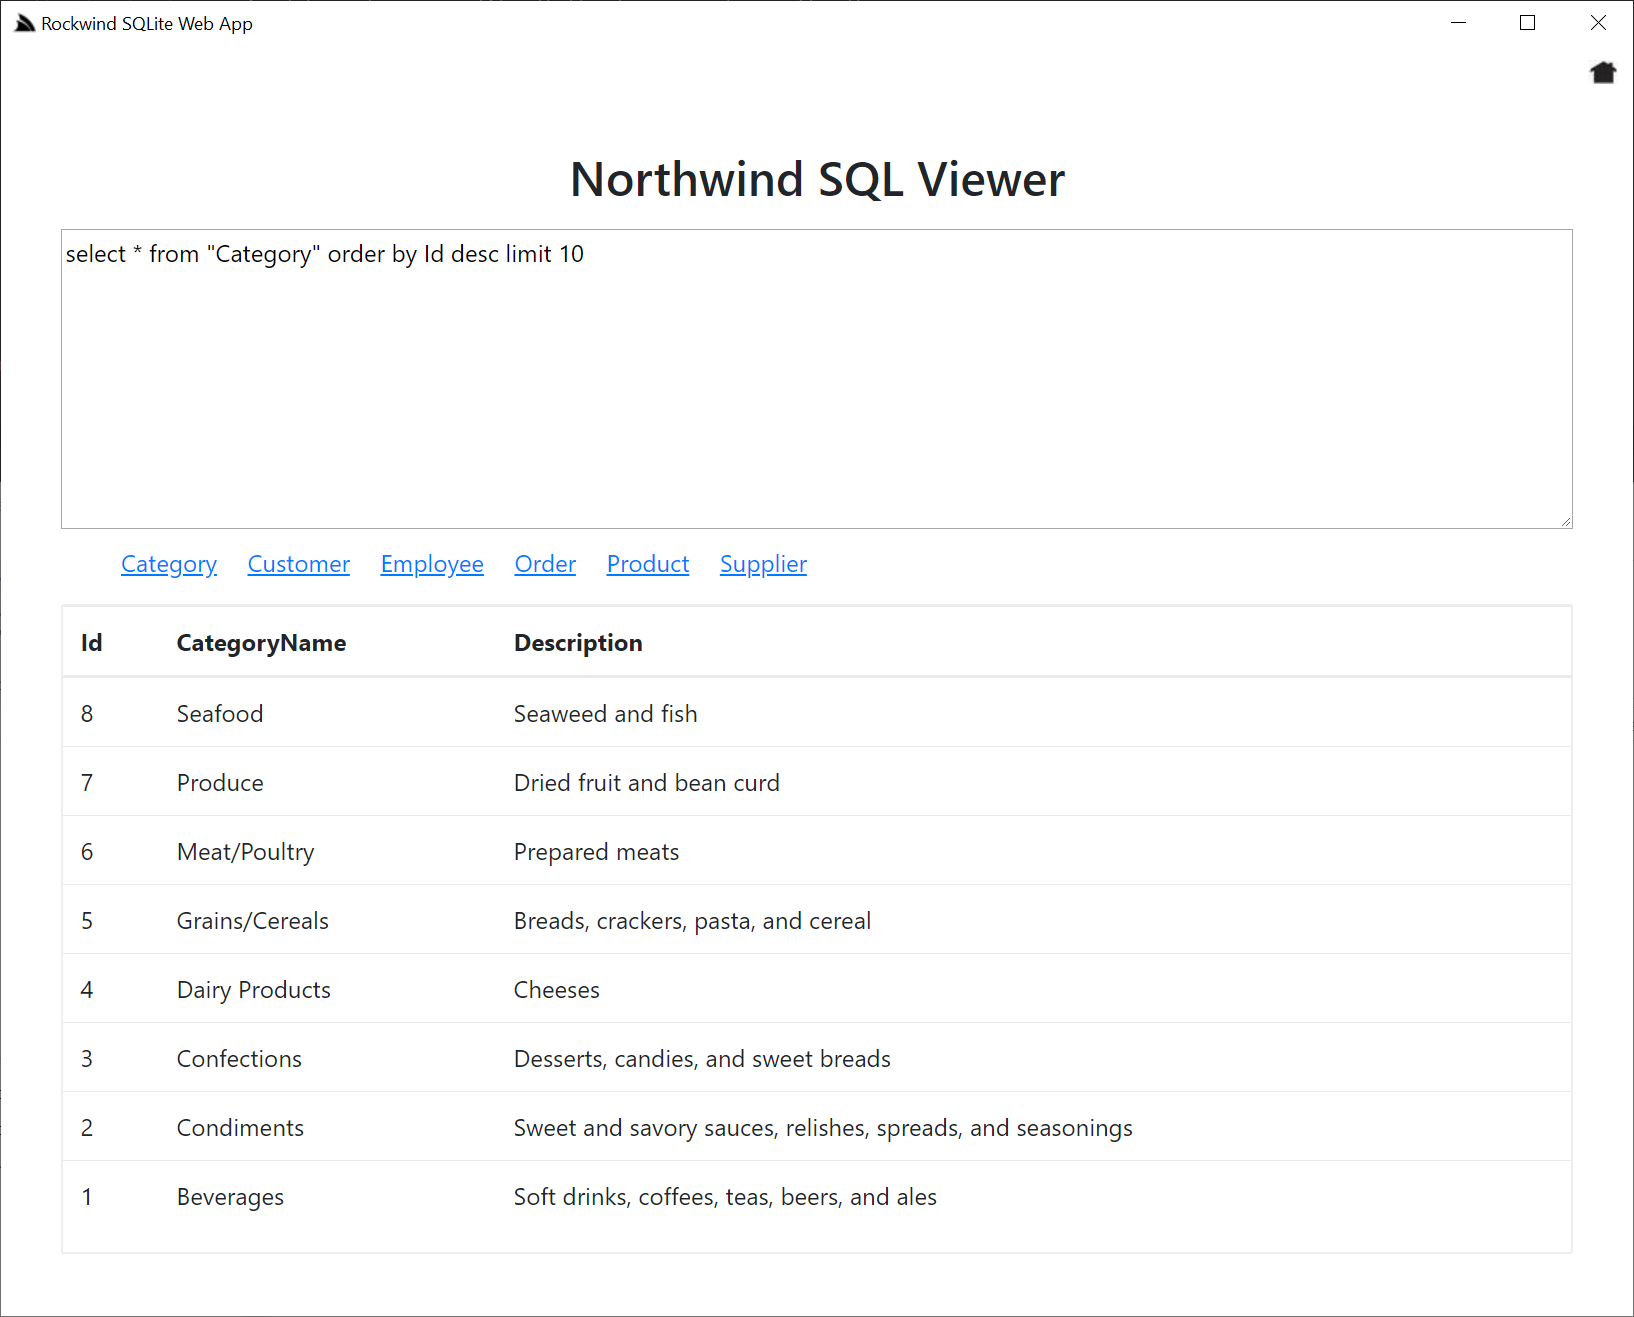
Task: Select the Dairy Products category name cell
Action: point(254,990)
